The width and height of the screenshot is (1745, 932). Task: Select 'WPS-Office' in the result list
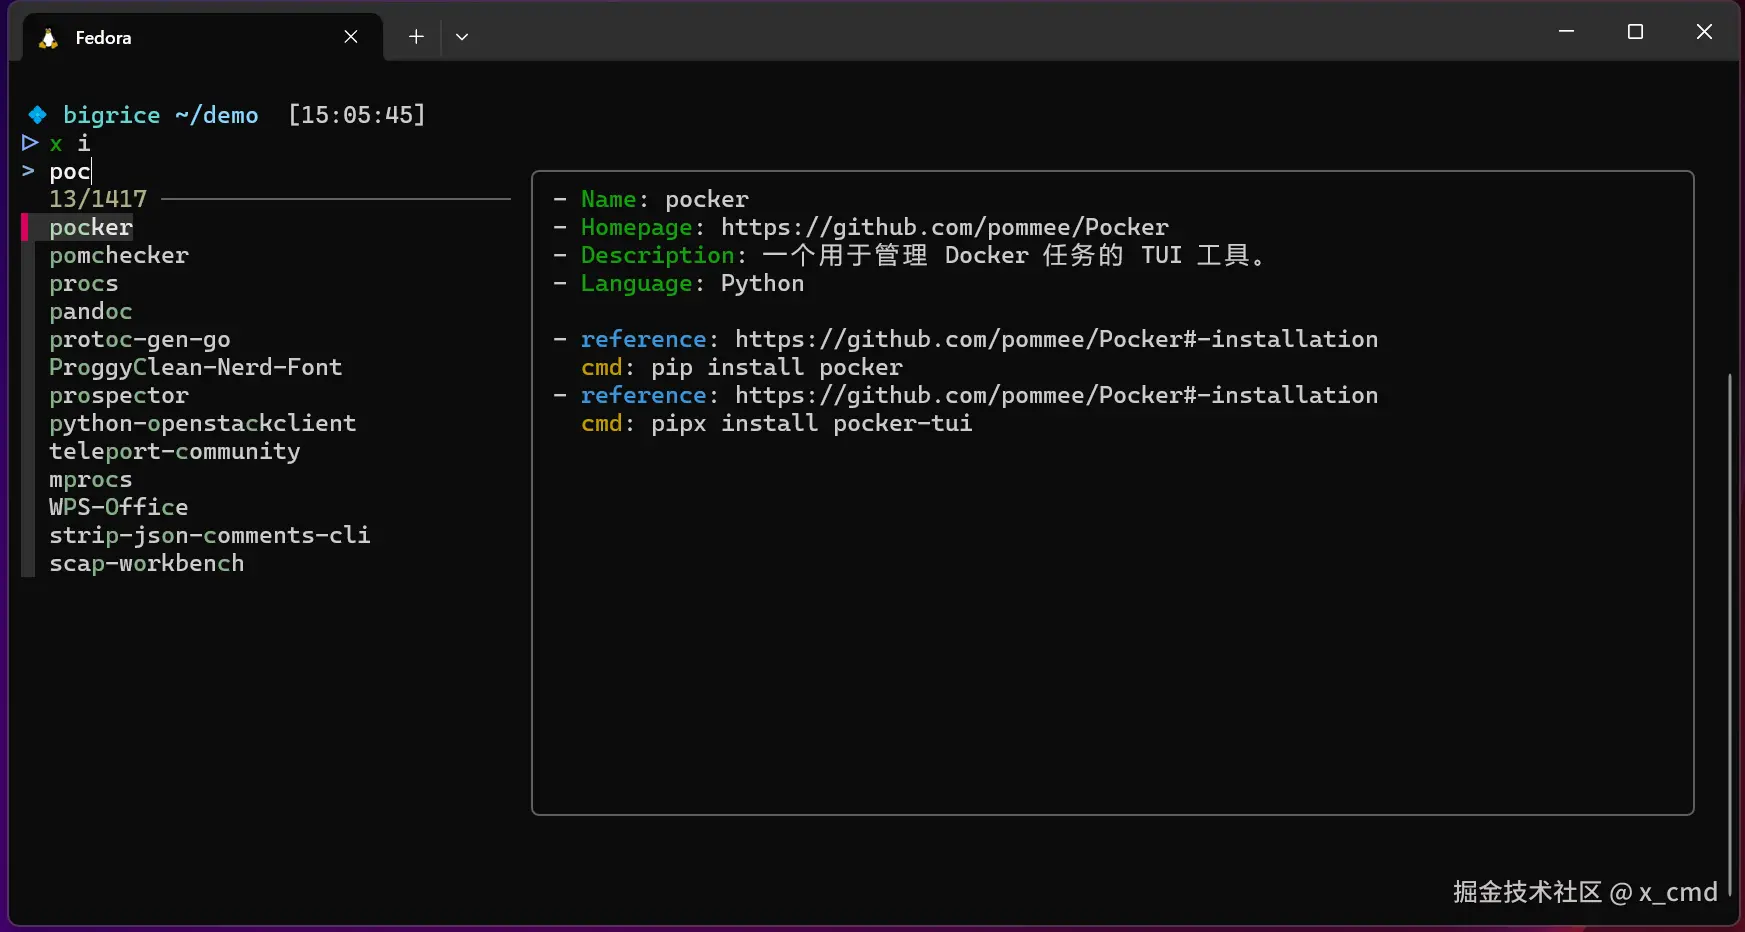pyautogui.click(x=119, y=508)
